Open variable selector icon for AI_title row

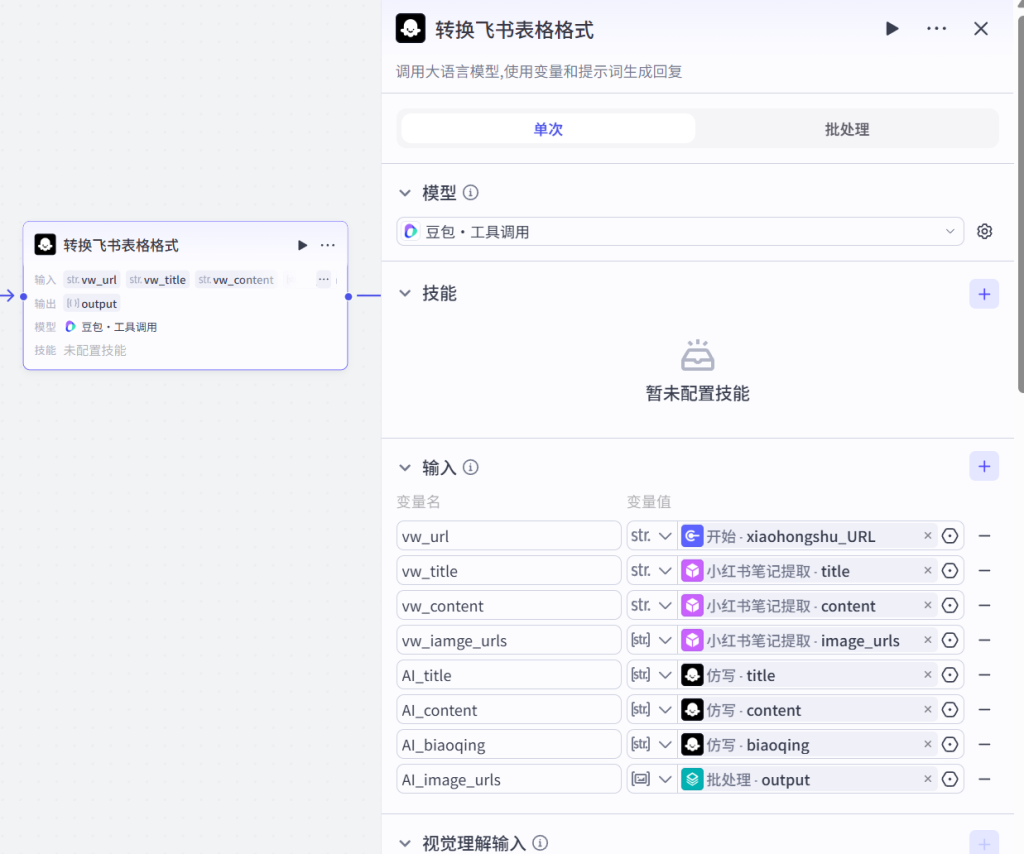950,675
